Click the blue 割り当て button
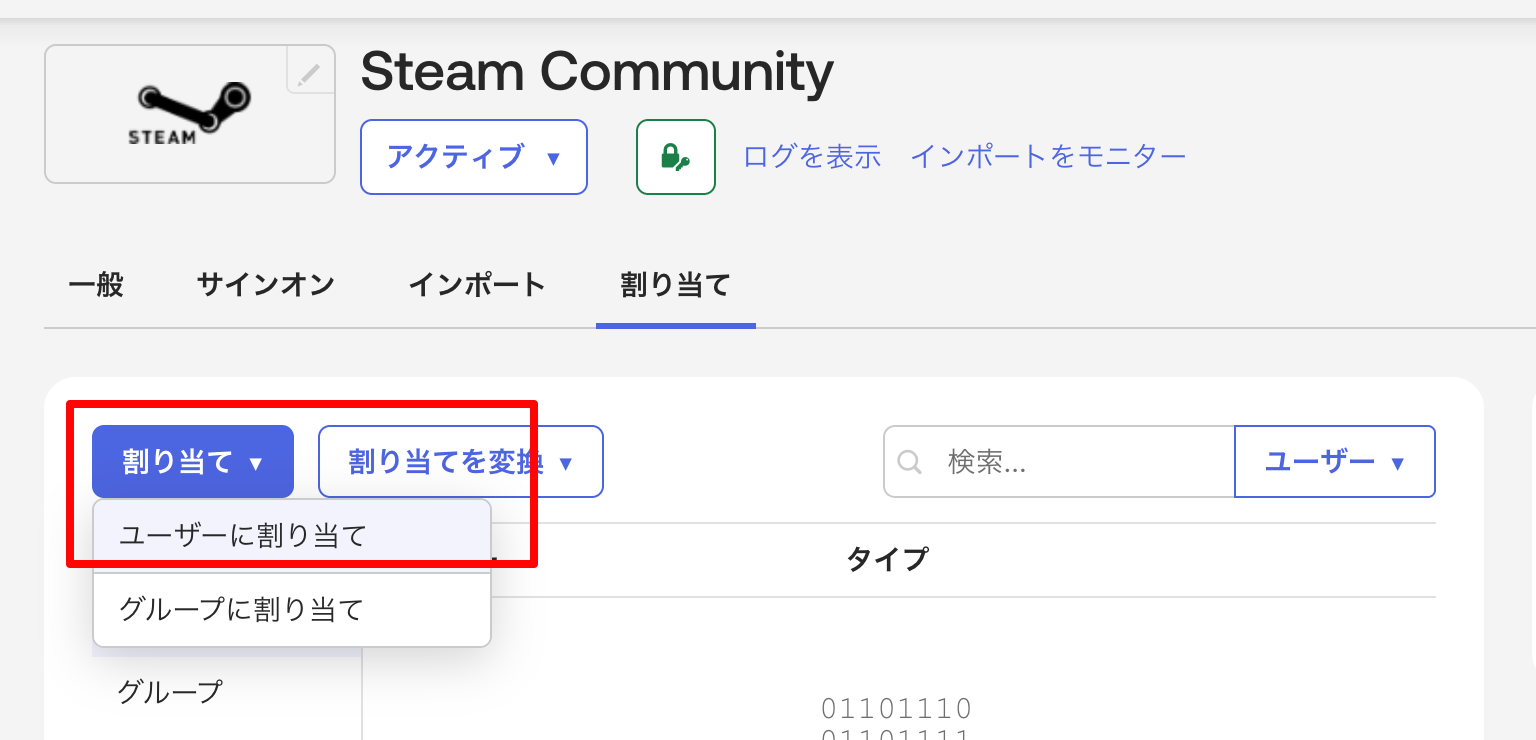 pyautogui.click(x=192, y=461)
